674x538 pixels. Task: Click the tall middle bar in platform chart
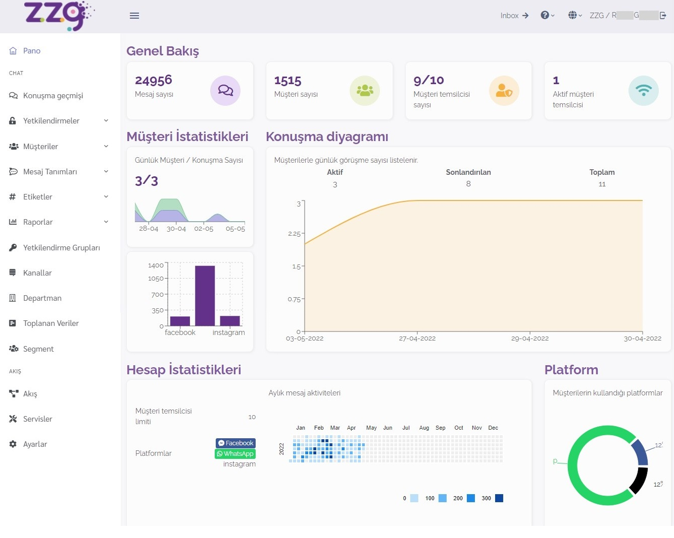205,296
